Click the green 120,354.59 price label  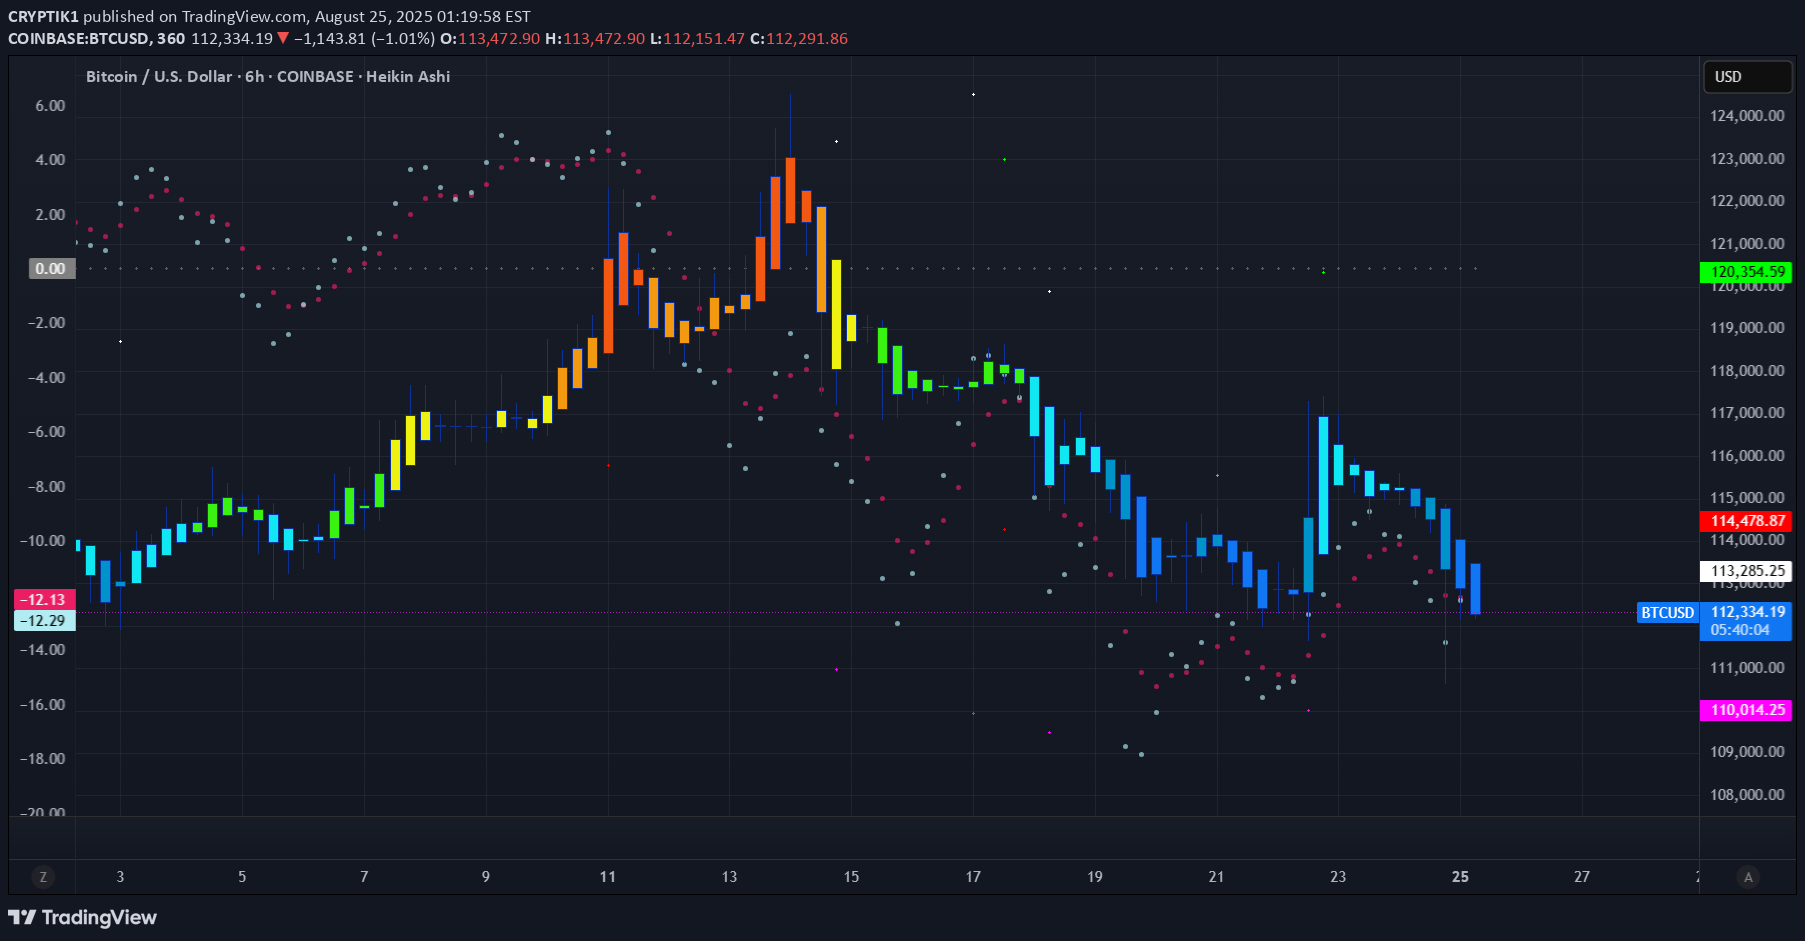pos(1746,271)
